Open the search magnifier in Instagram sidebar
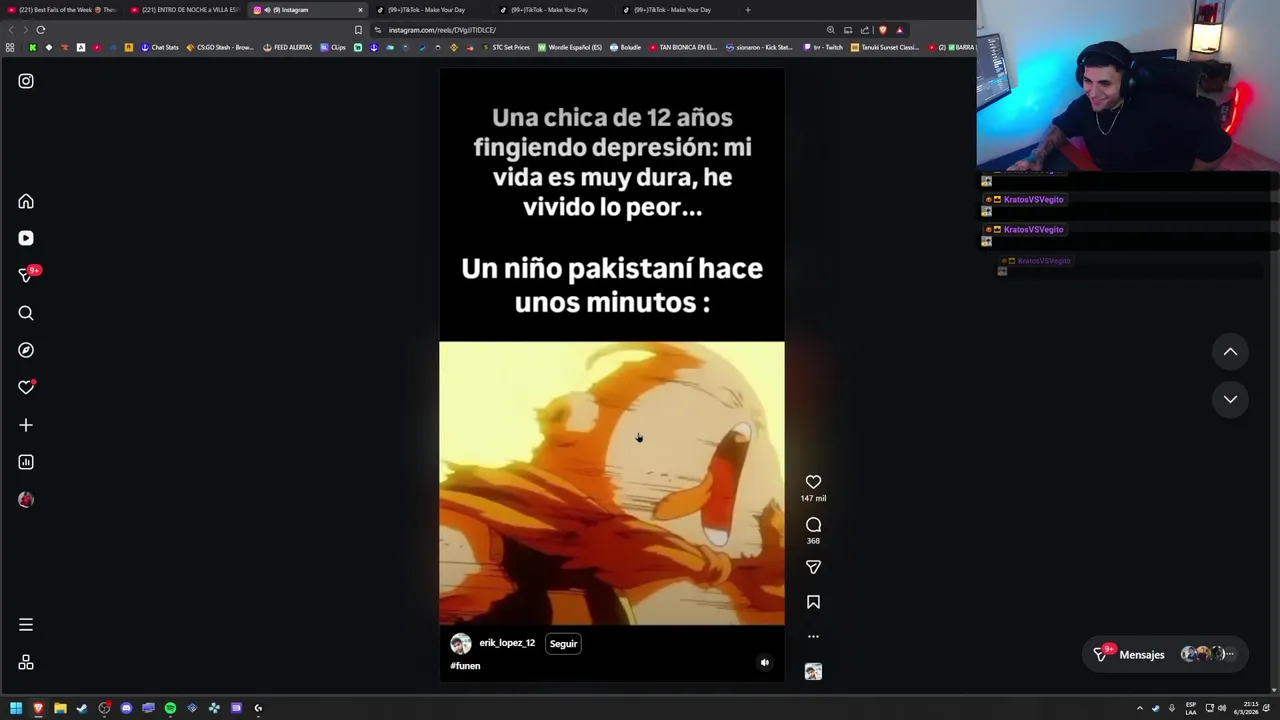Viewport: 1280px width, 720px height. pos(26,313)
